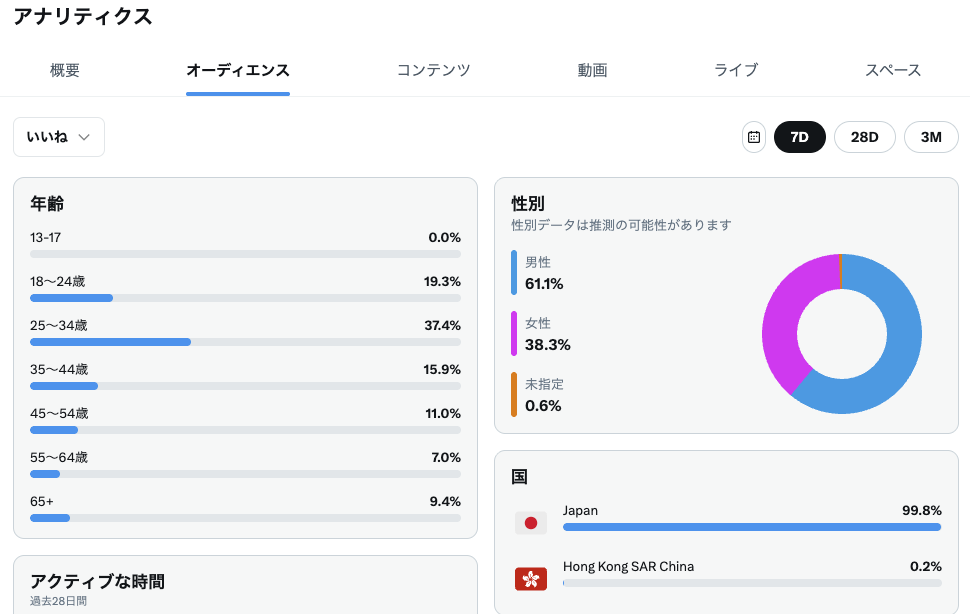Click the Hong Kong flag icon
Viewport: 970px width, 614px height.
pyautogui.click(x=530, y=578)
